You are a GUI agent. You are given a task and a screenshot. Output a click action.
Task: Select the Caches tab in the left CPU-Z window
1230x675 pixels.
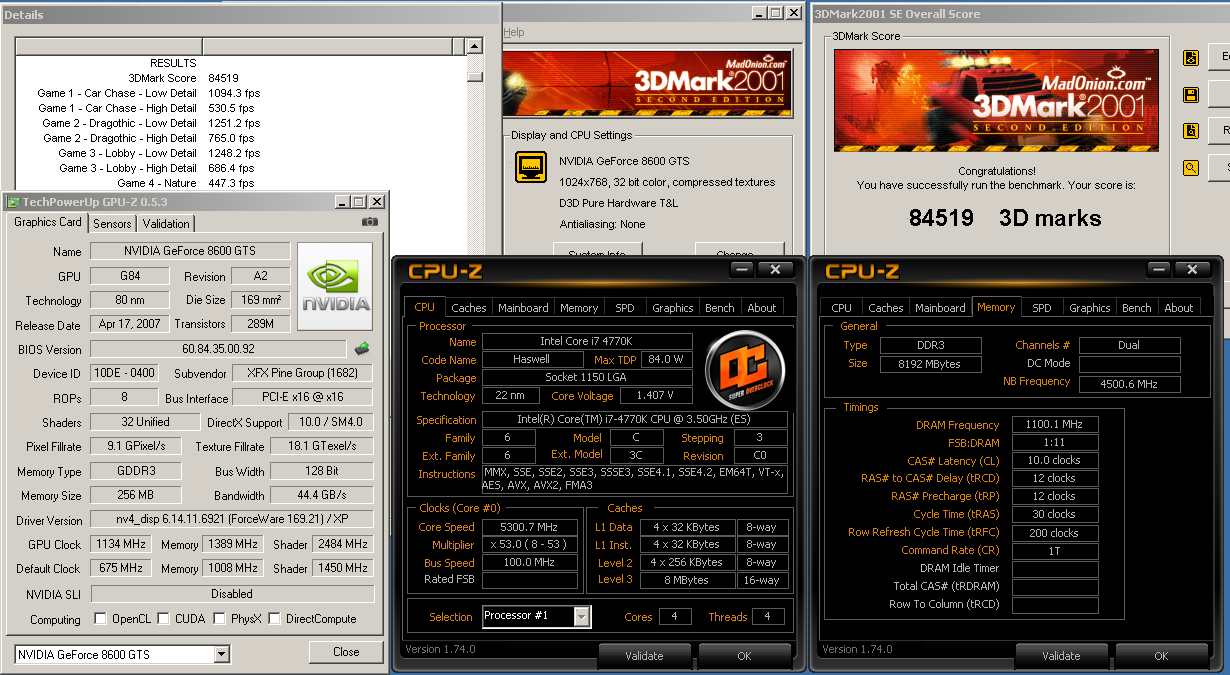pyautogui.click(x=468, y=308)
